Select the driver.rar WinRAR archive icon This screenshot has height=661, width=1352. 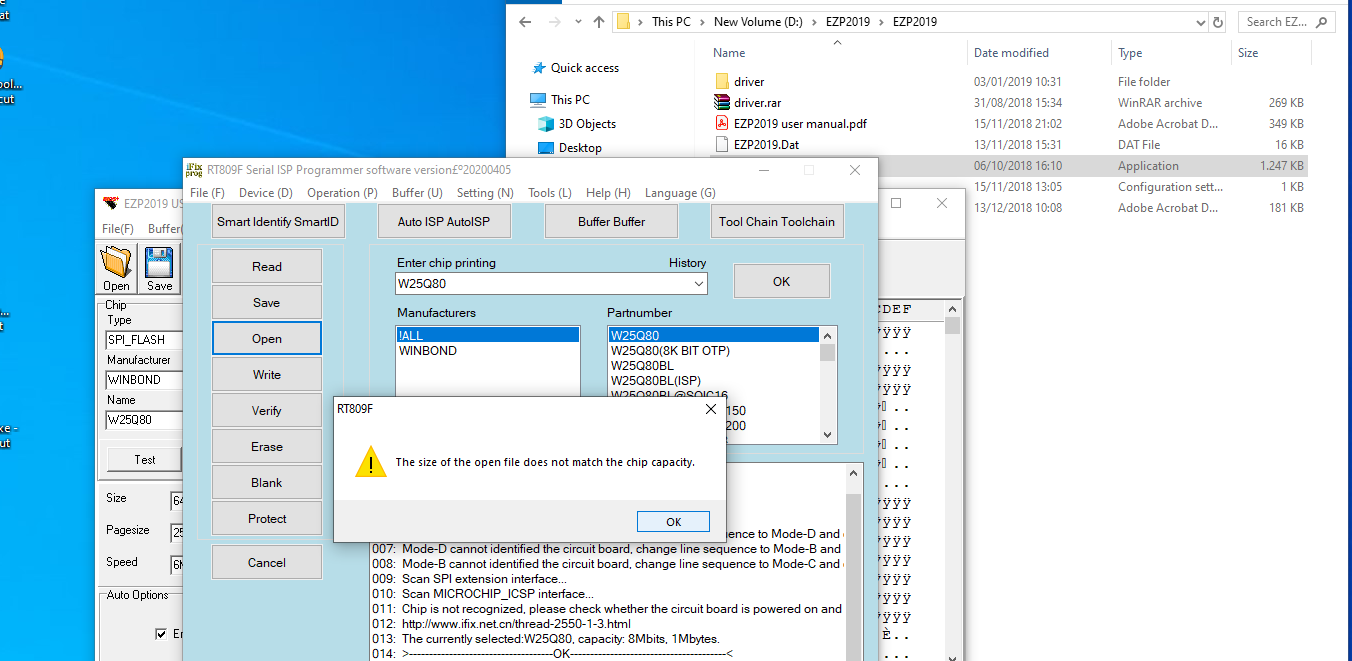(723, 102)
